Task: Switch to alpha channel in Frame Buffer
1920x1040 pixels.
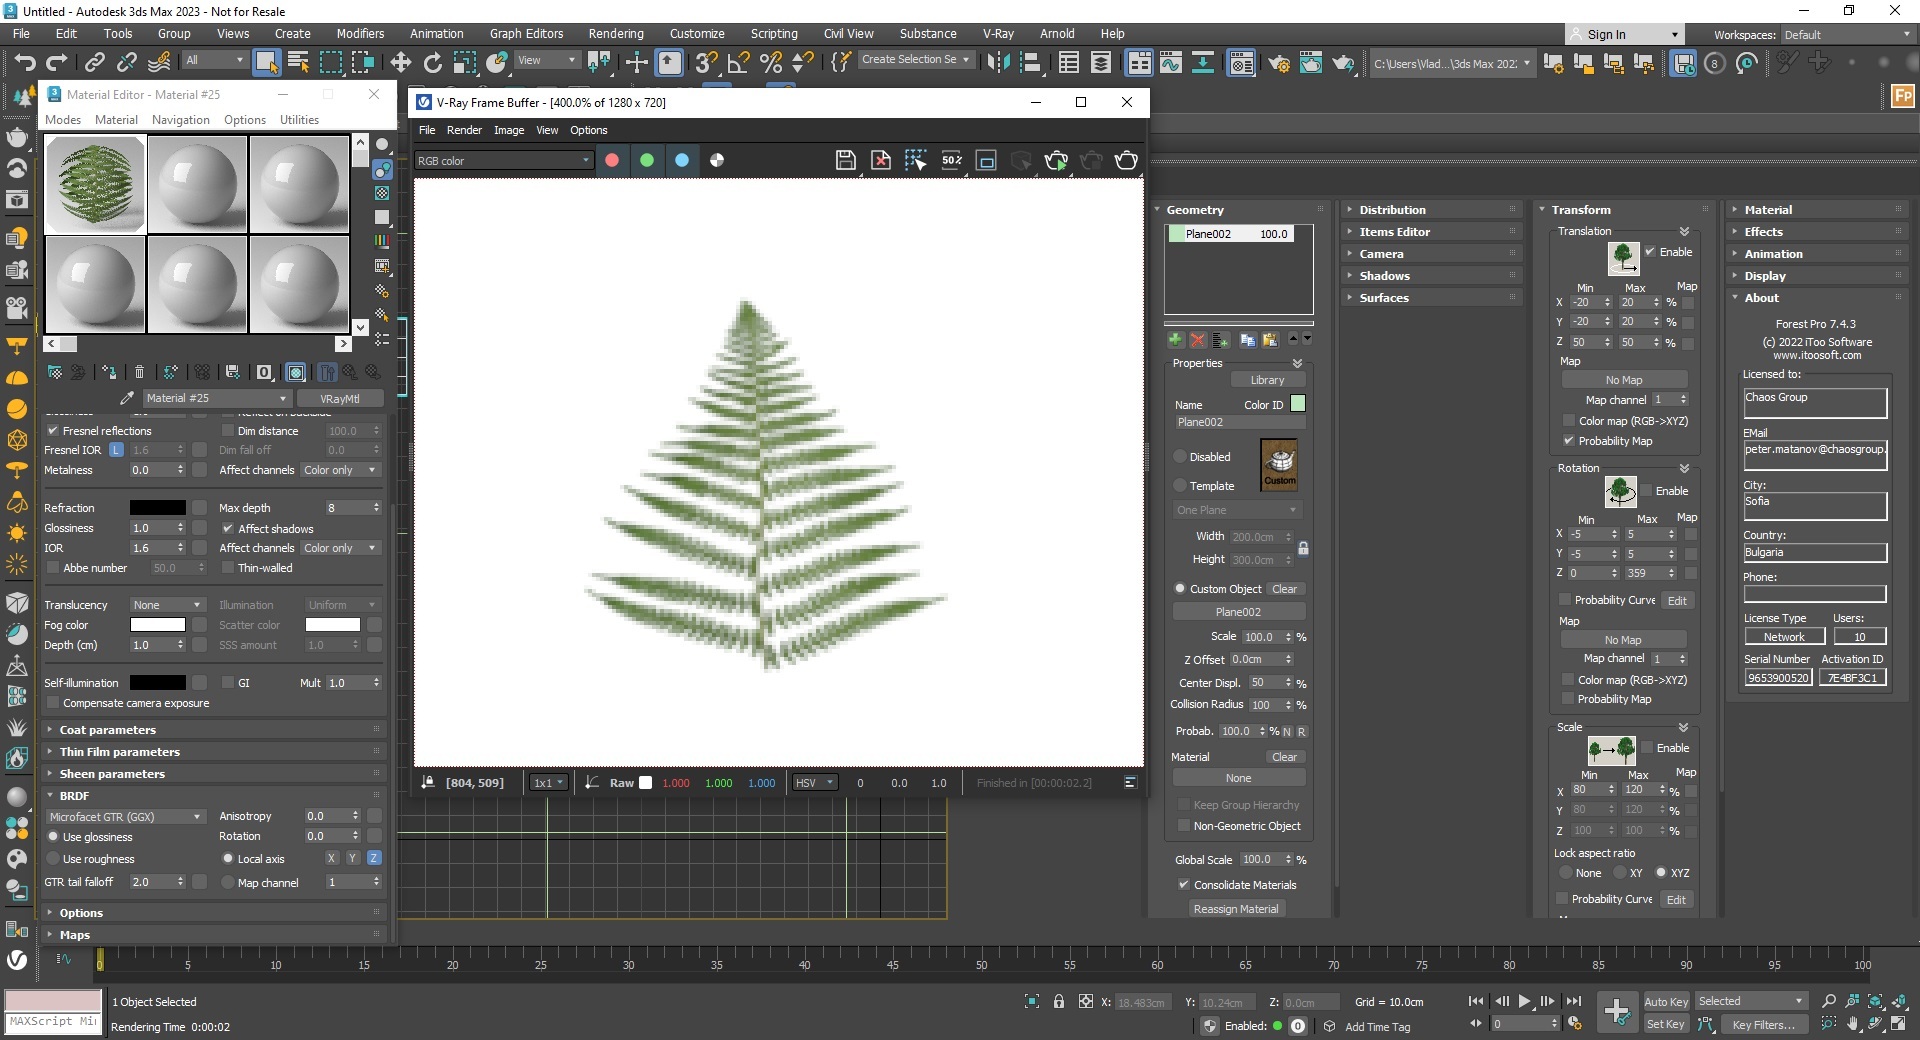Action: click(717, 160)
